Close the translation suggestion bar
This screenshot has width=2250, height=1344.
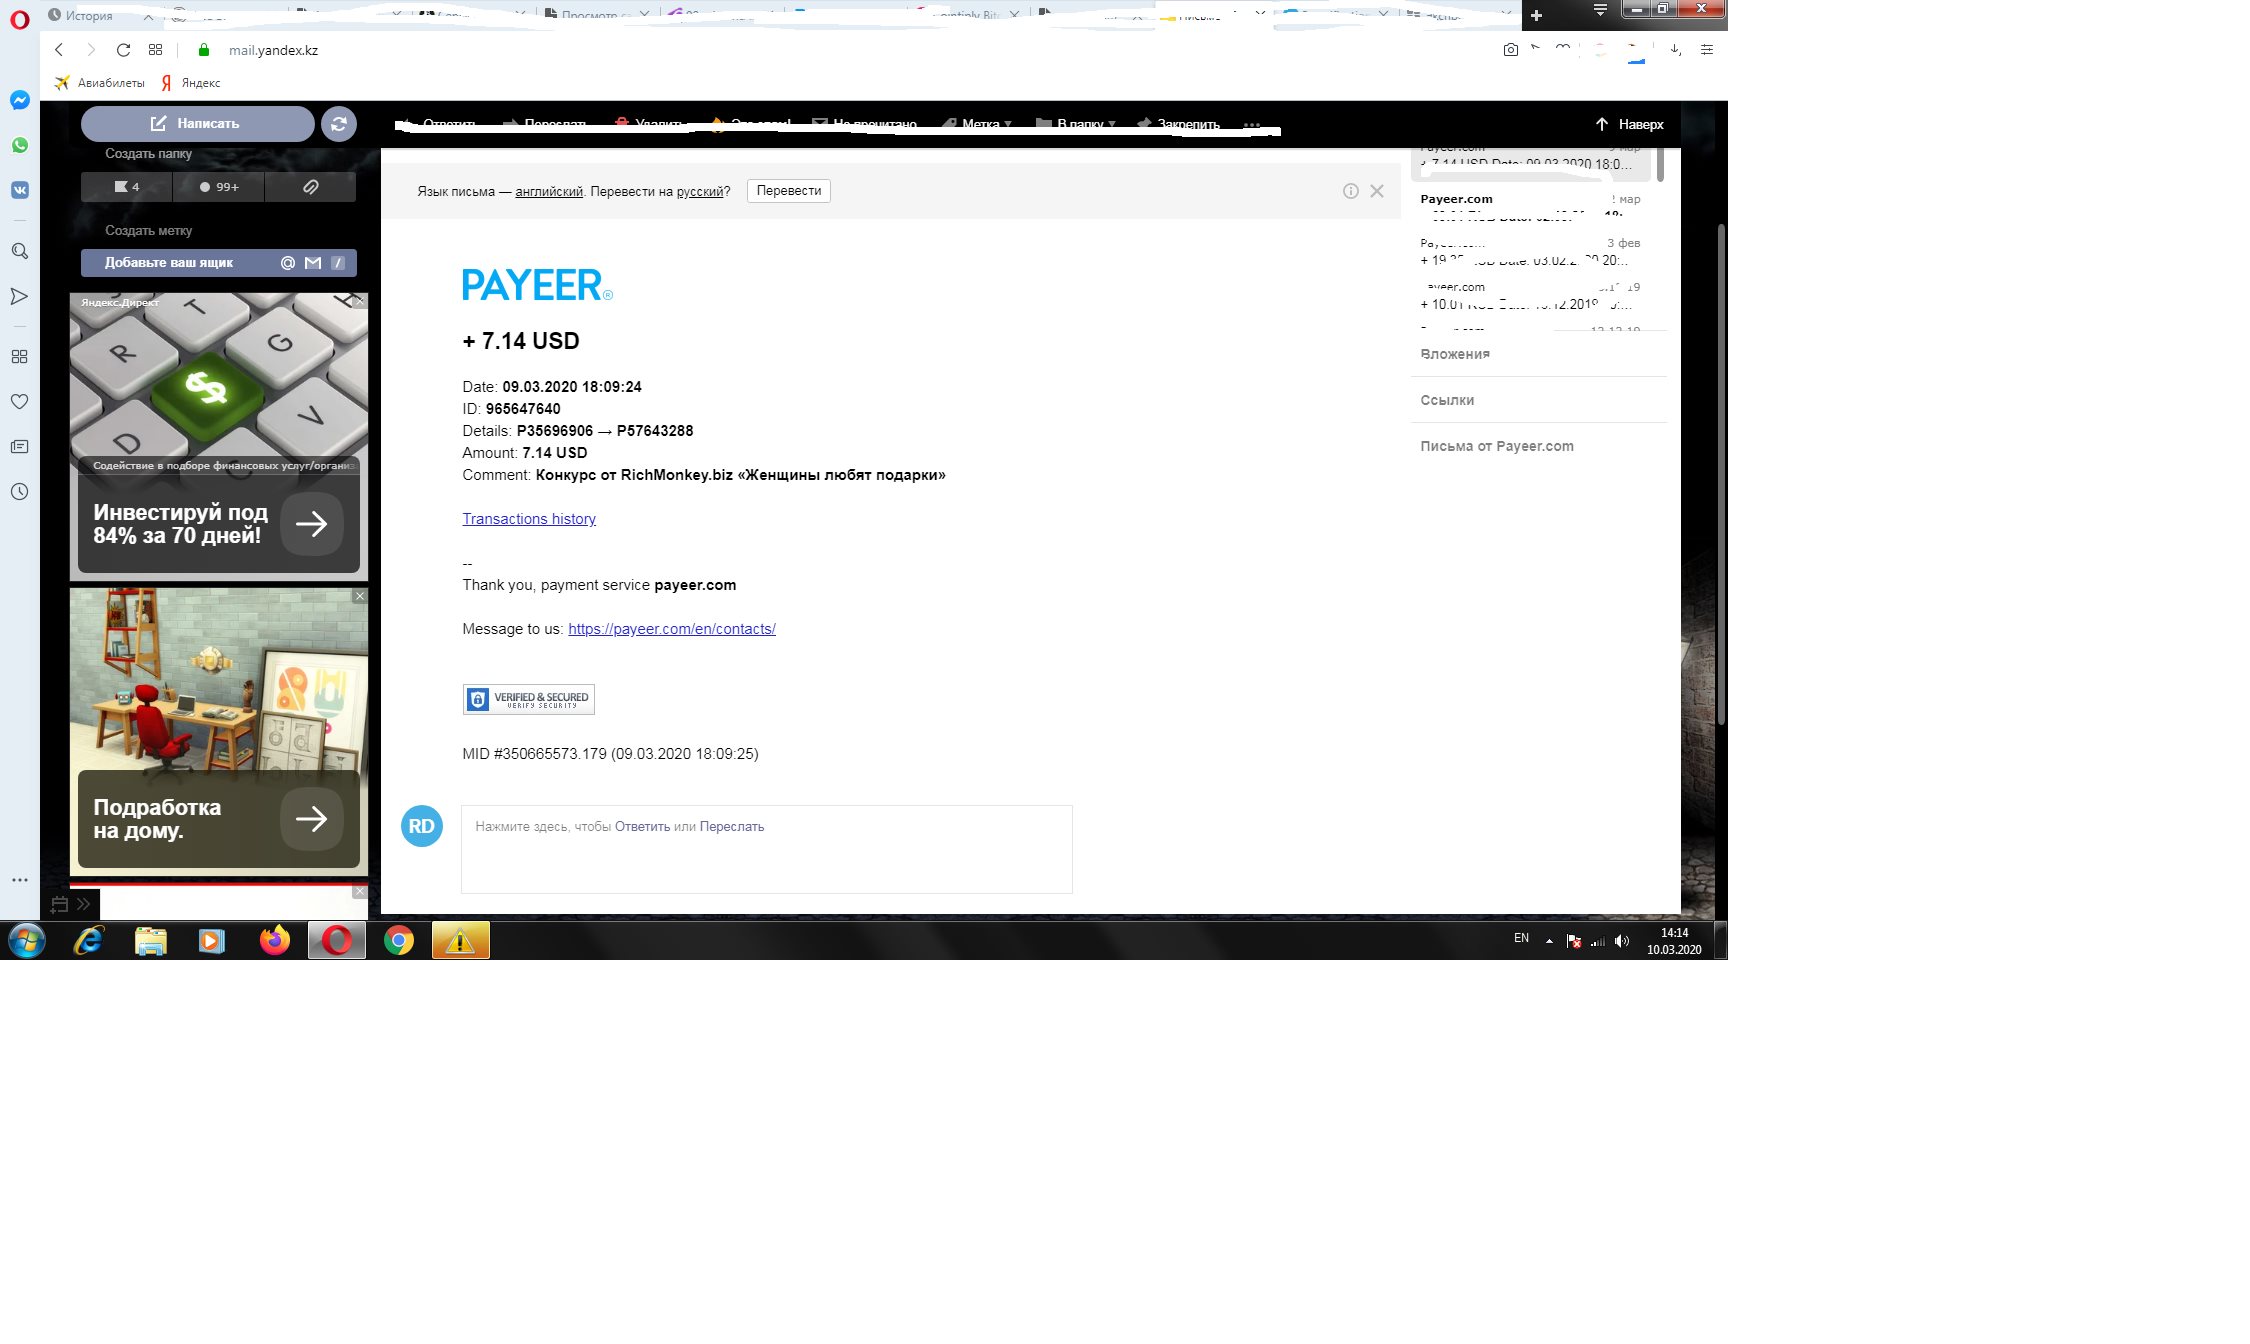[1377, 191]
